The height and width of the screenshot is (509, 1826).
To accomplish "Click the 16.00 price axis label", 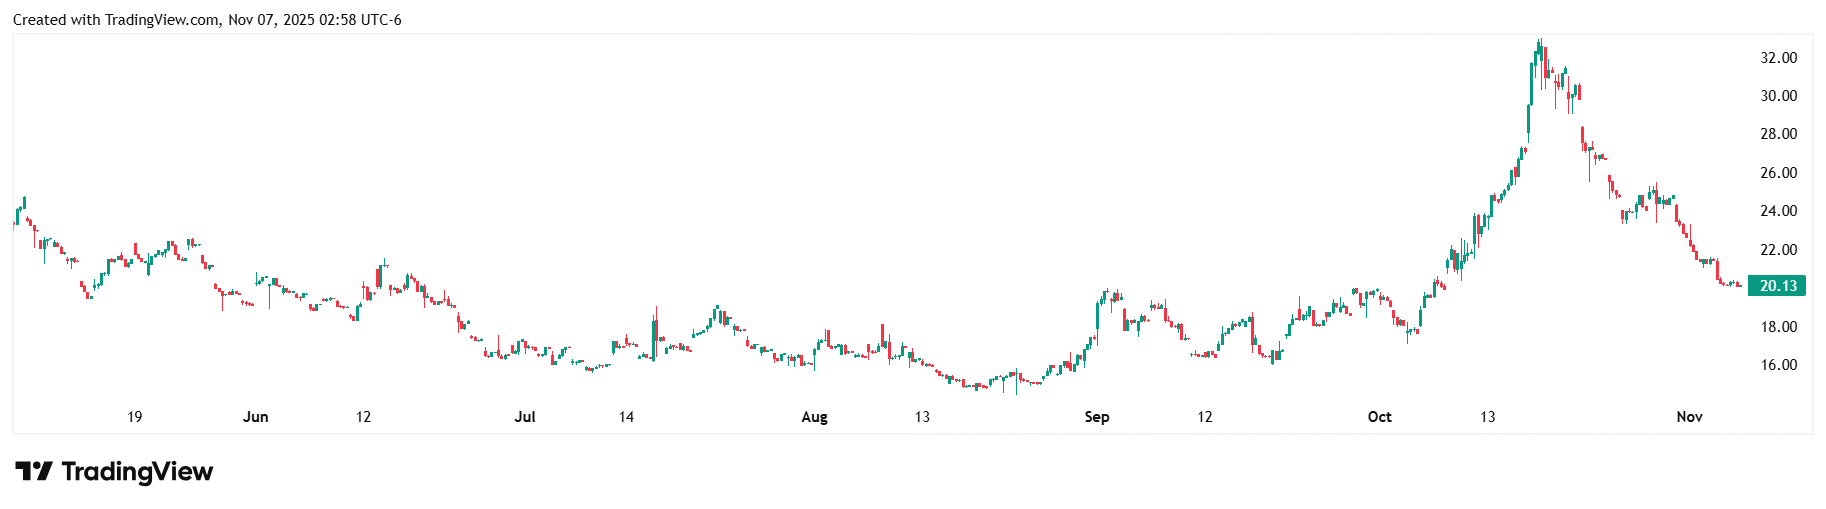I will point(1778,365).
